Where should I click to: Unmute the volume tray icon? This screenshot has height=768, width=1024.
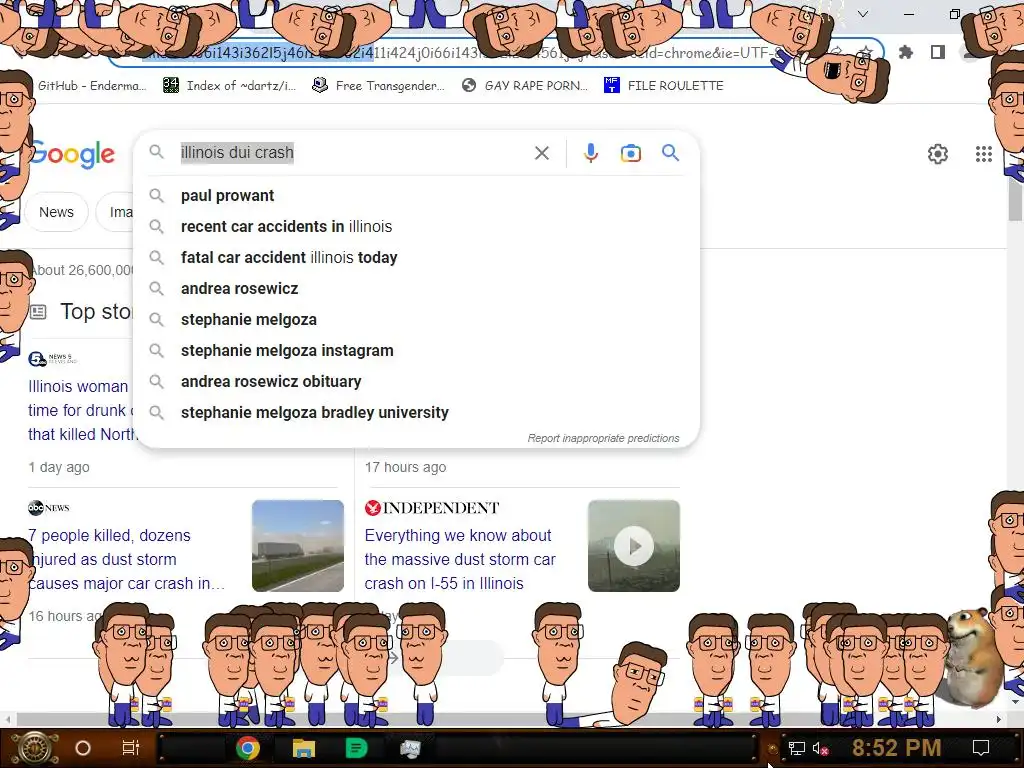click(x=820, y=748)
